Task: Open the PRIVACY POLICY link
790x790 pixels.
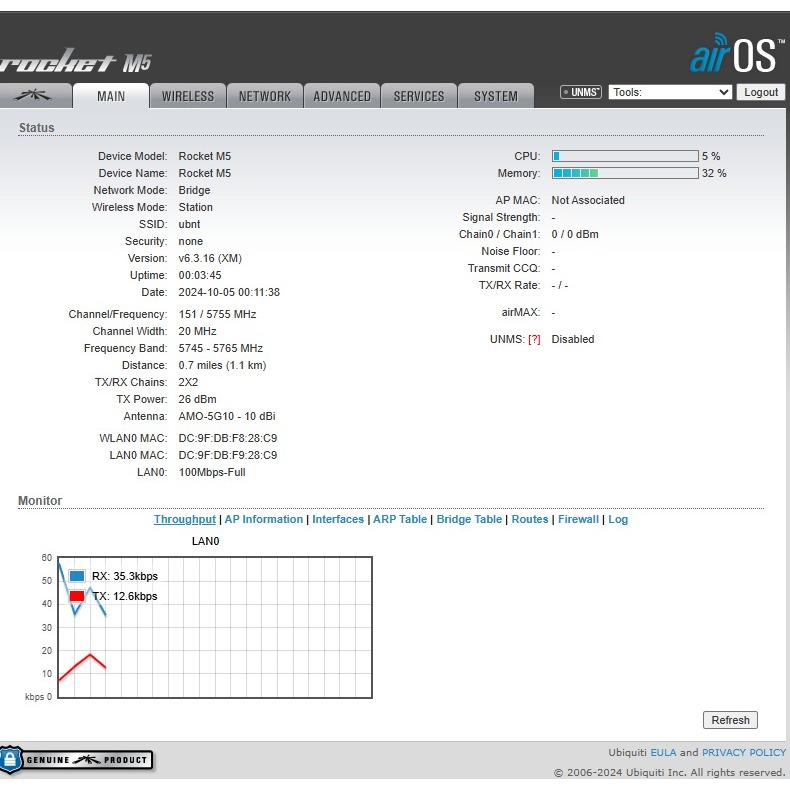Action: 744,753
